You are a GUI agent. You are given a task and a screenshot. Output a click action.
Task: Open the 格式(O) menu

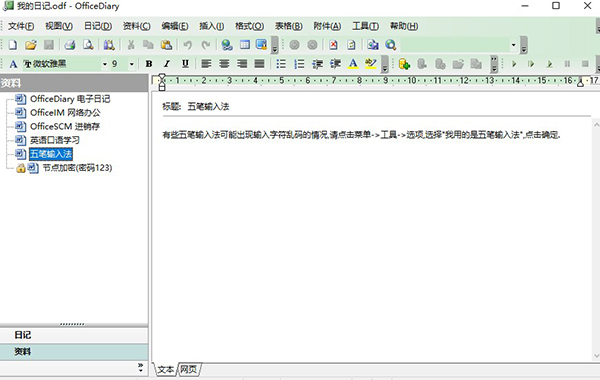tap(249, 26)
